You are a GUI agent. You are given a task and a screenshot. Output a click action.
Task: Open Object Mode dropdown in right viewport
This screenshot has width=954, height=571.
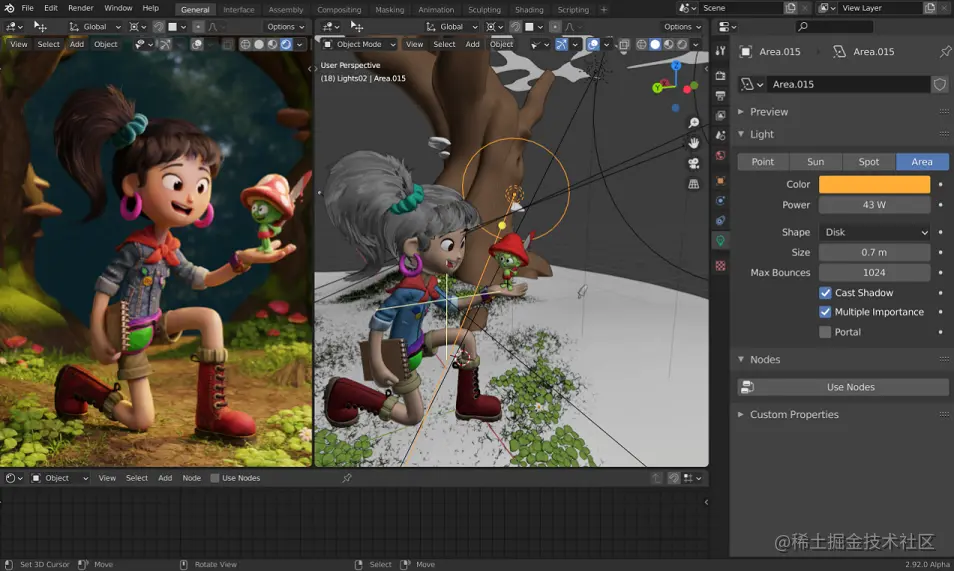[360, 44]
